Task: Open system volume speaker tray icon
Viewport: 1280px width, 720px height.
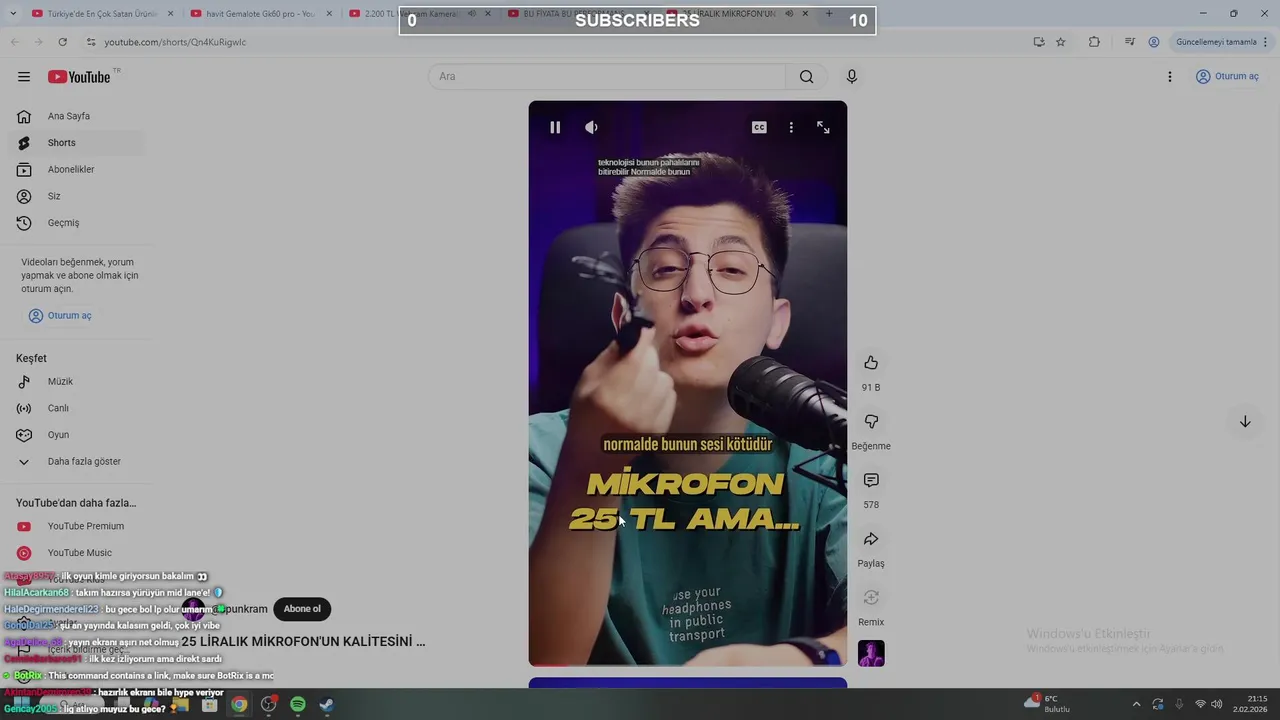Action: tap(1217, 704)
